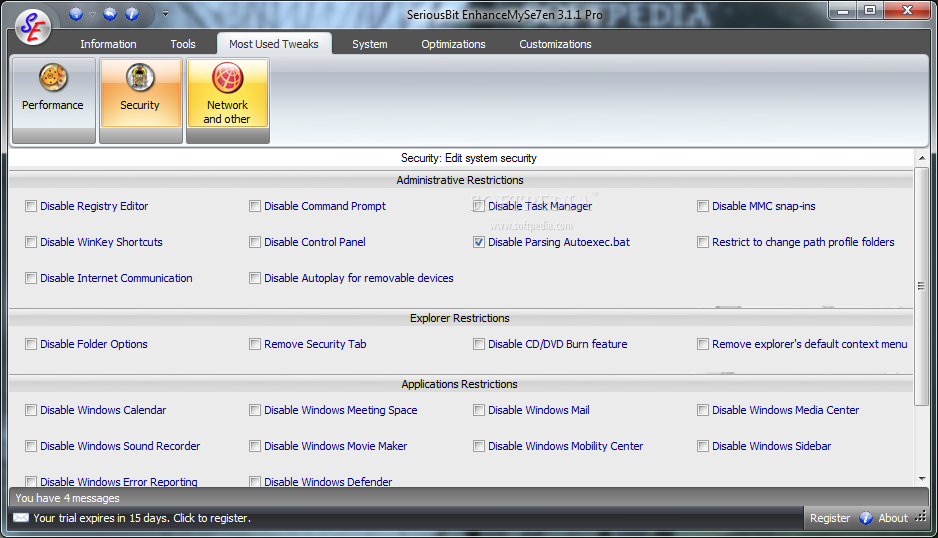Click the Register button in status bar
The image size is (938, 538).
click(x=830, y=518)
